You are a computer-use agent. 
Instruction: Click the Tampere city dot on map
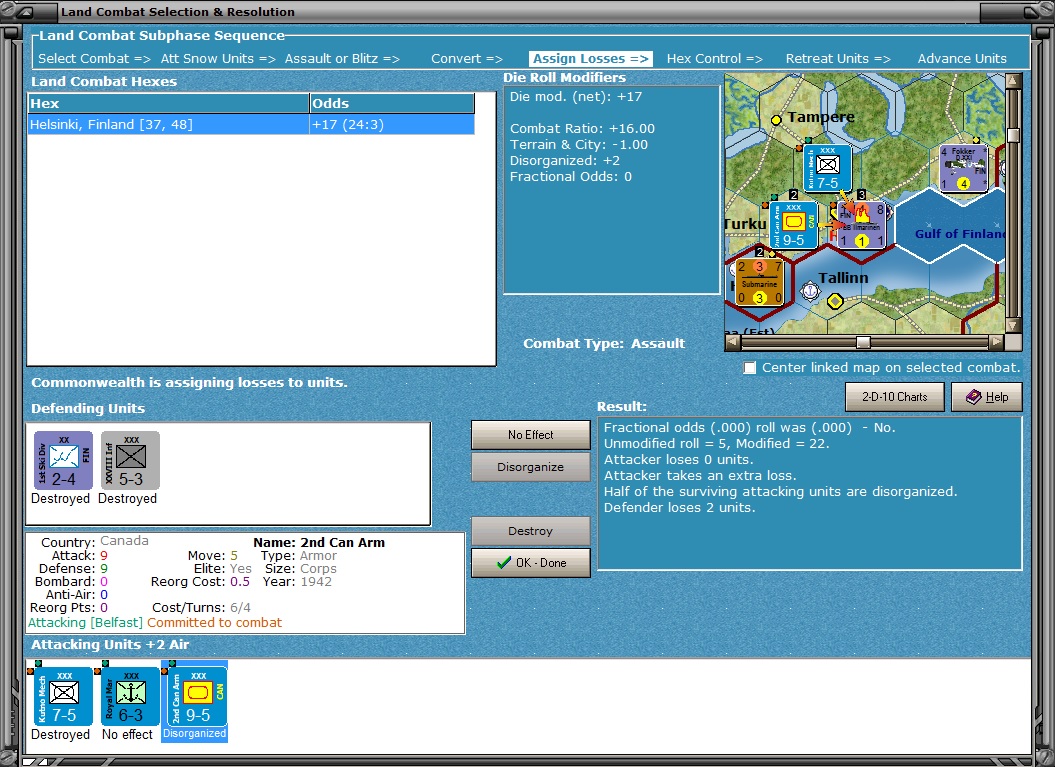click(776, 120)
